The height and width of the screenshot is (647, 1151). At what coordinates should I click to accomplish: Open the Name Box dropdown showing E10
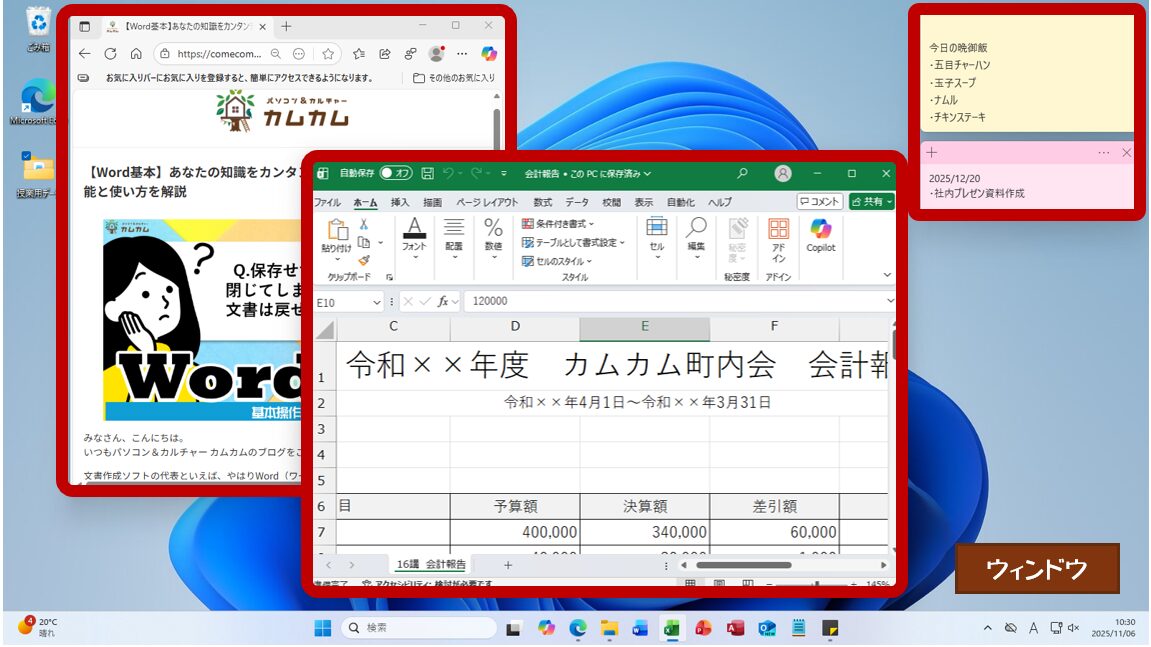click(377, 301)
